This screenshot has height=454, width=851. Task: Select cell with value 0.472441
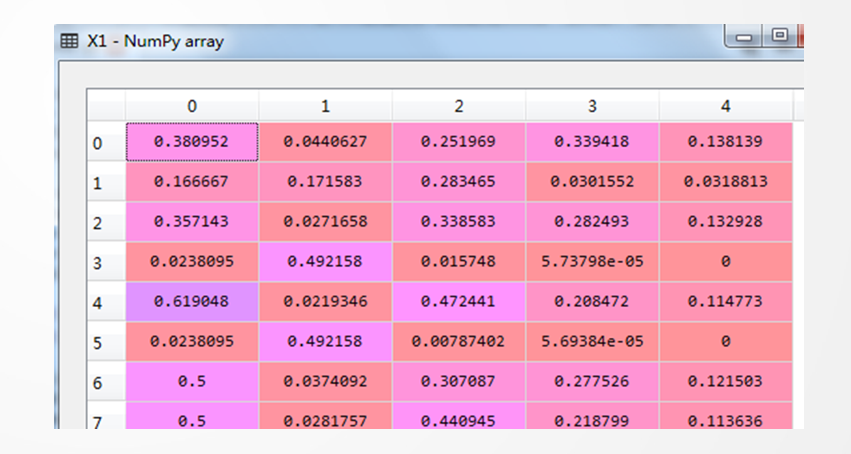pyautogui.click(x=459, y=302)
